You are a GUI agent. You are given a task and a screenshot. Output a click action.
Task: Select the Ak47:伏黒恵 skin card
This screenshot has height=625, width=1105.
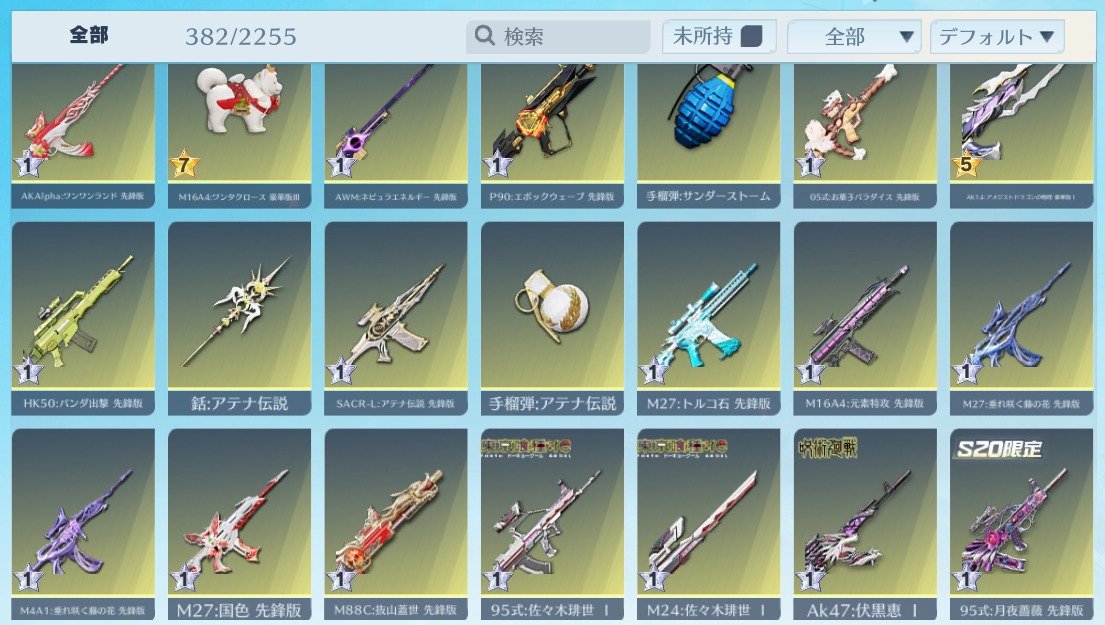click(865, 524)
